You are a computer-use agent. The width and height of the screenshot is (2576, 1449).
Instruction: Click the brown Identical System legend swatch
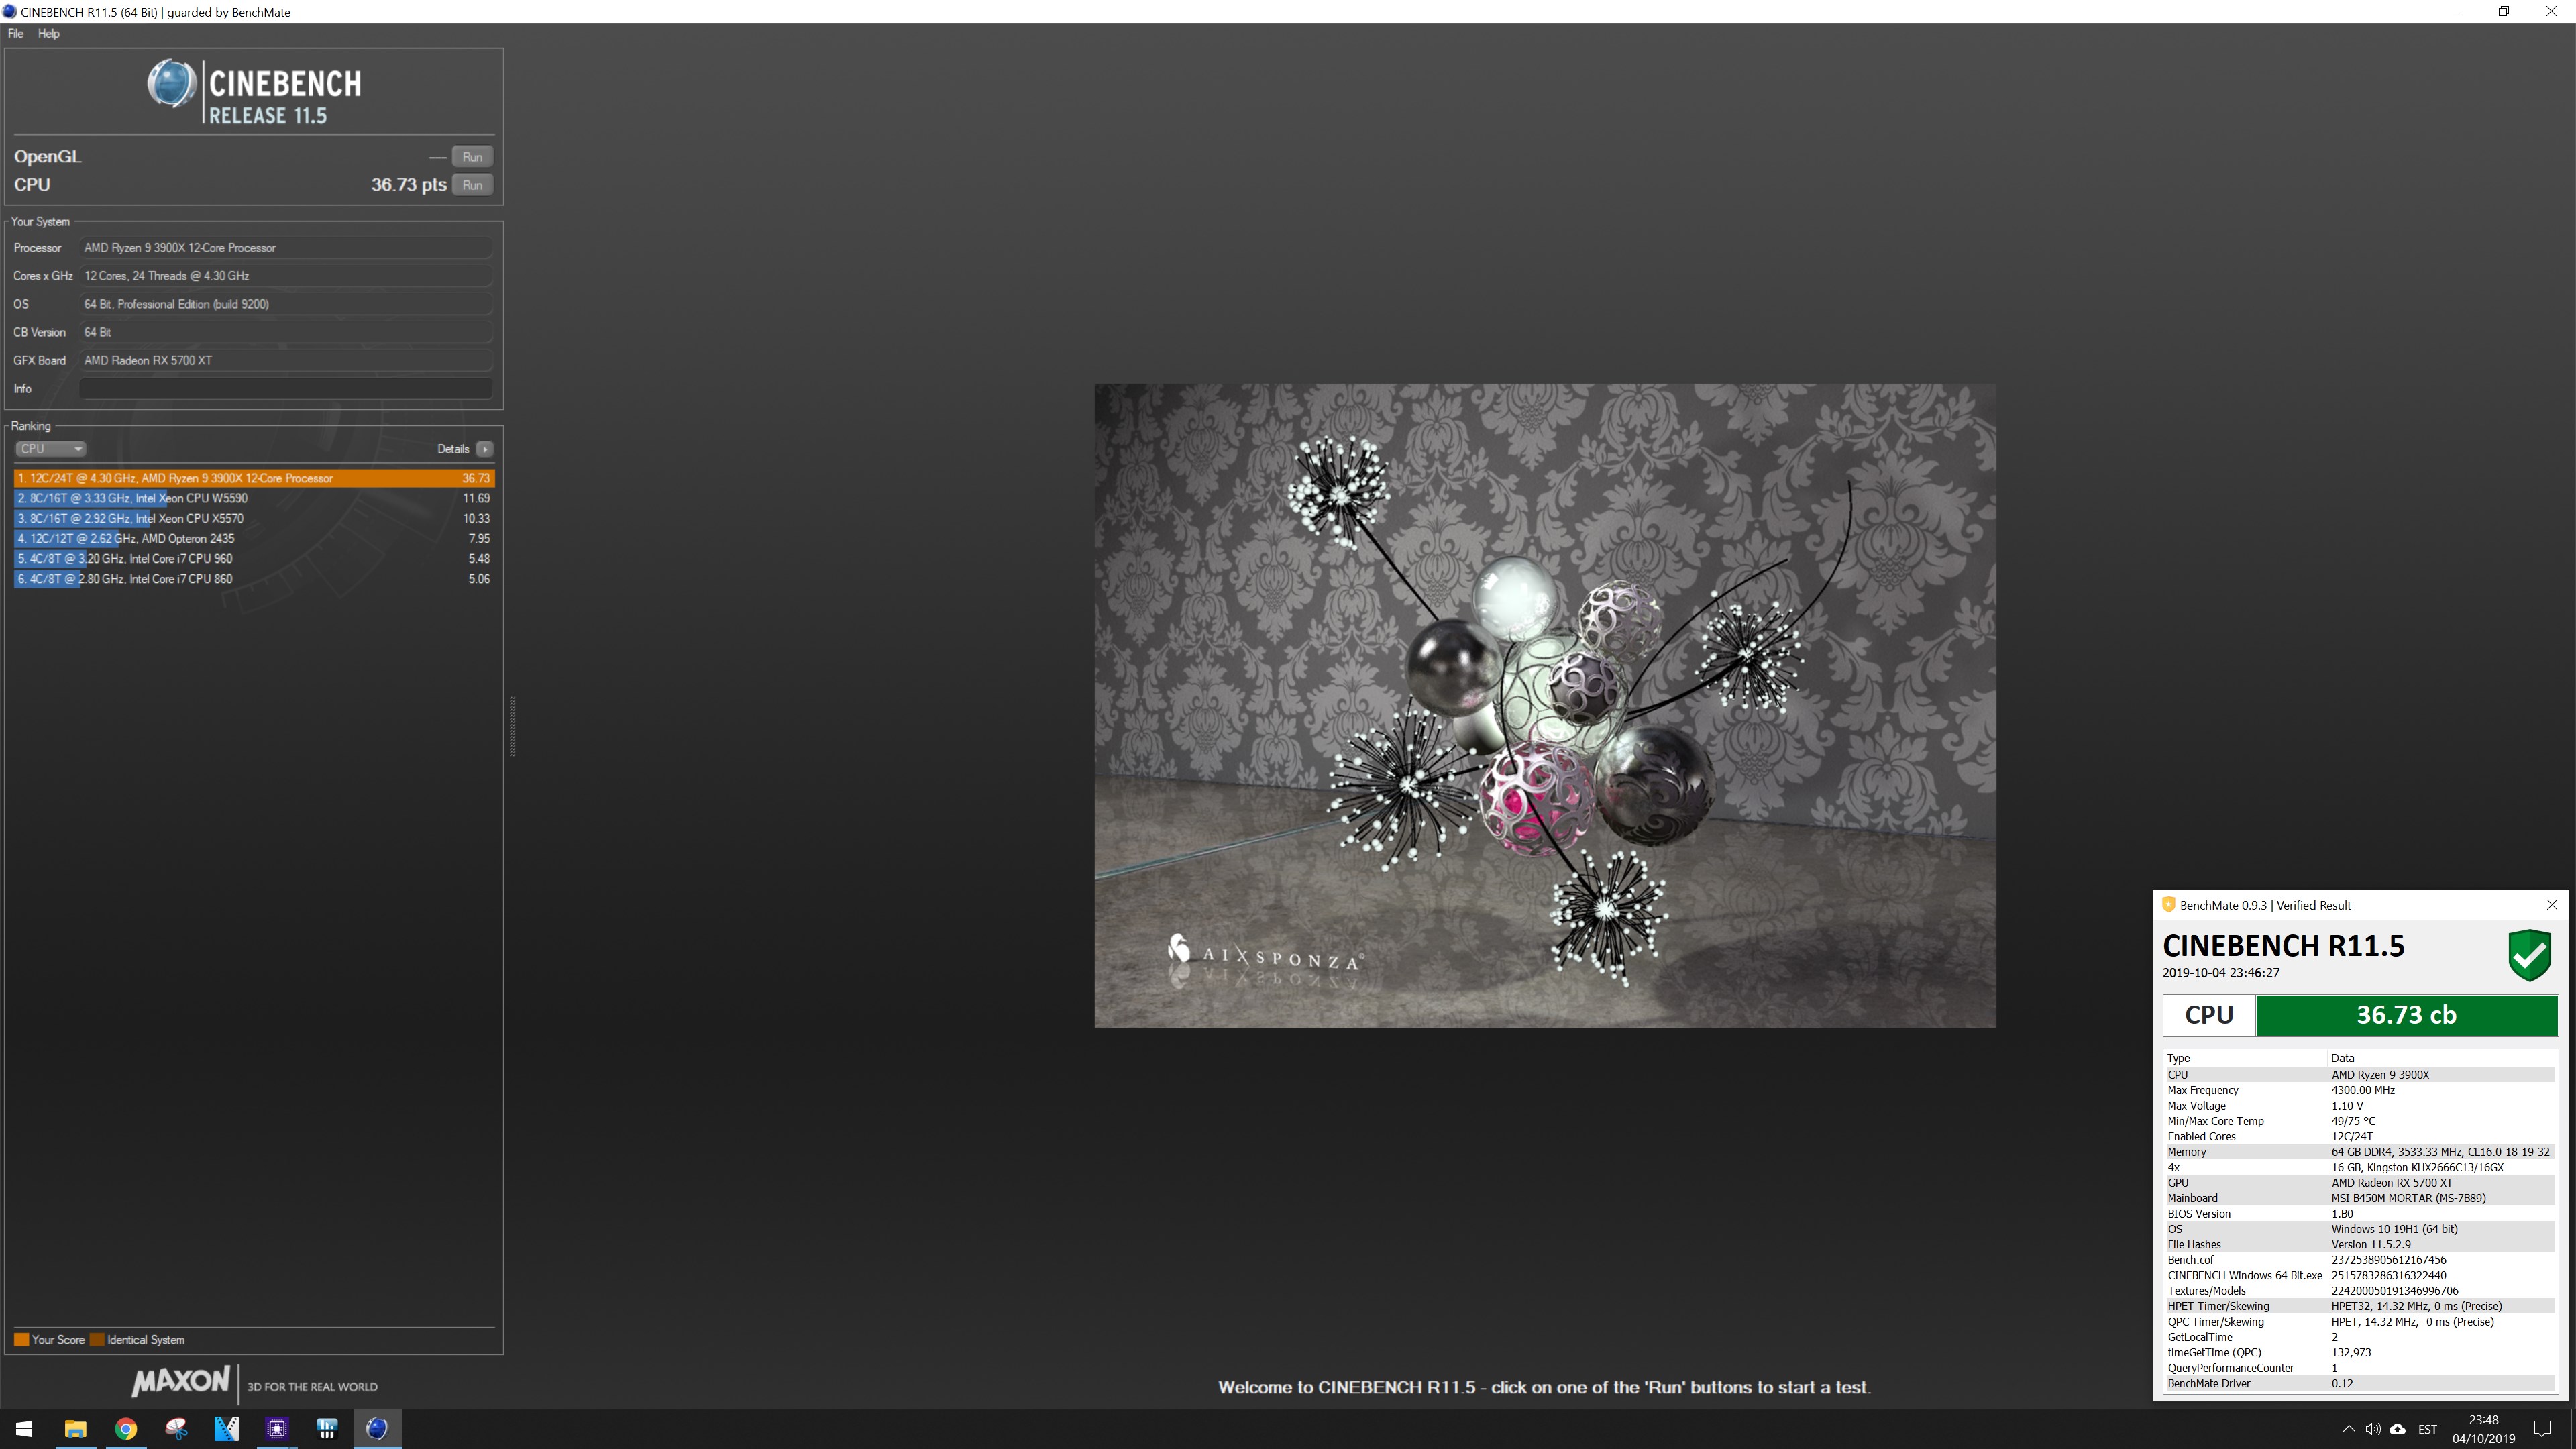(97, 1340)
